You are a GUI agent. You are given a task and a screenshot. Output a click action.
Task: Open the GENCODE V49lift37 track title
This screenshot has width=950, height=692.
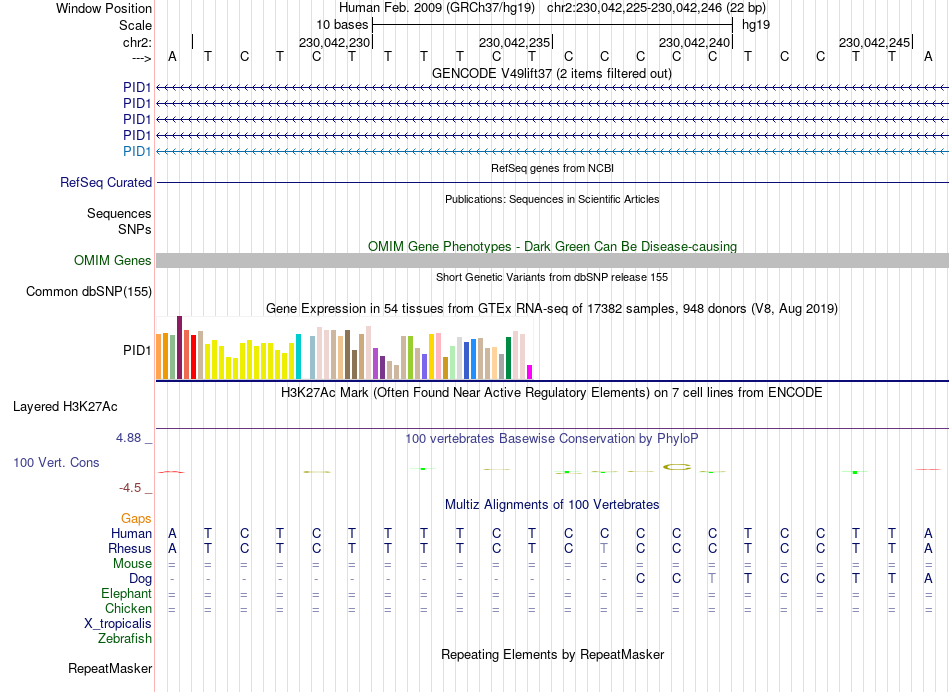click(x=552, y=73)
